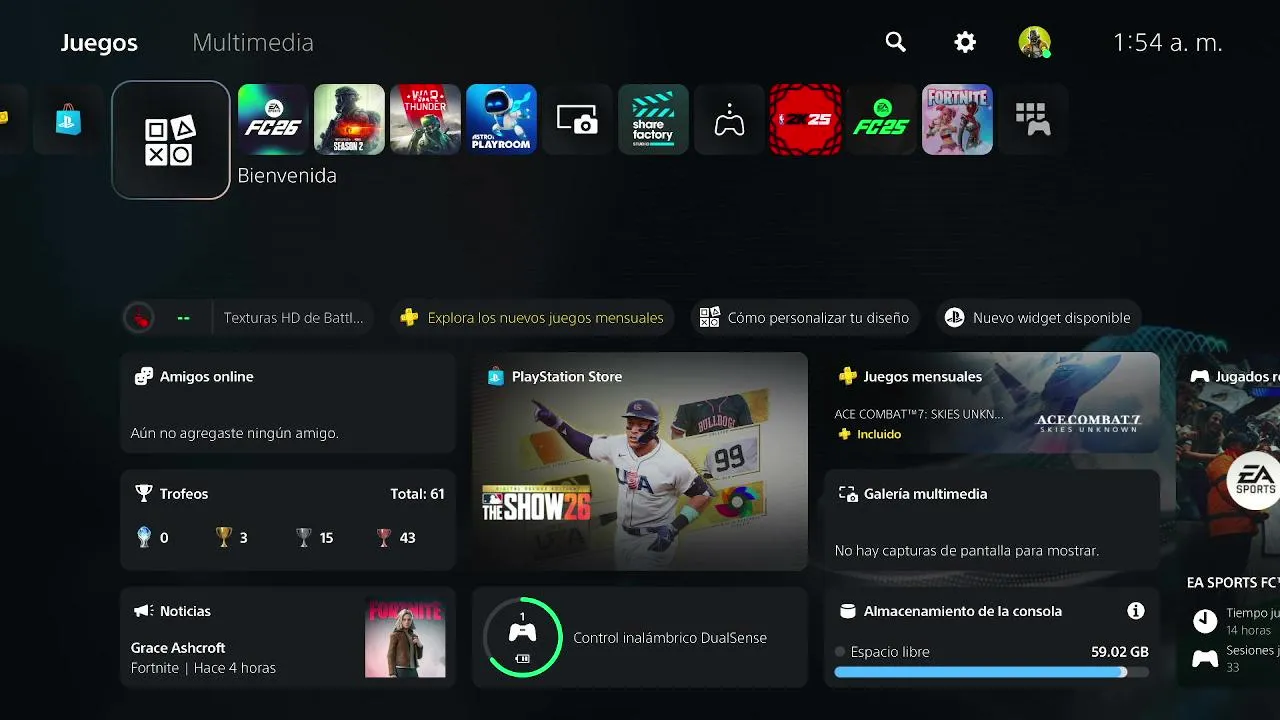The image size is (1280, 720).
Task: Launch EA FC26 game tile
Action: [x=273, y=119]
